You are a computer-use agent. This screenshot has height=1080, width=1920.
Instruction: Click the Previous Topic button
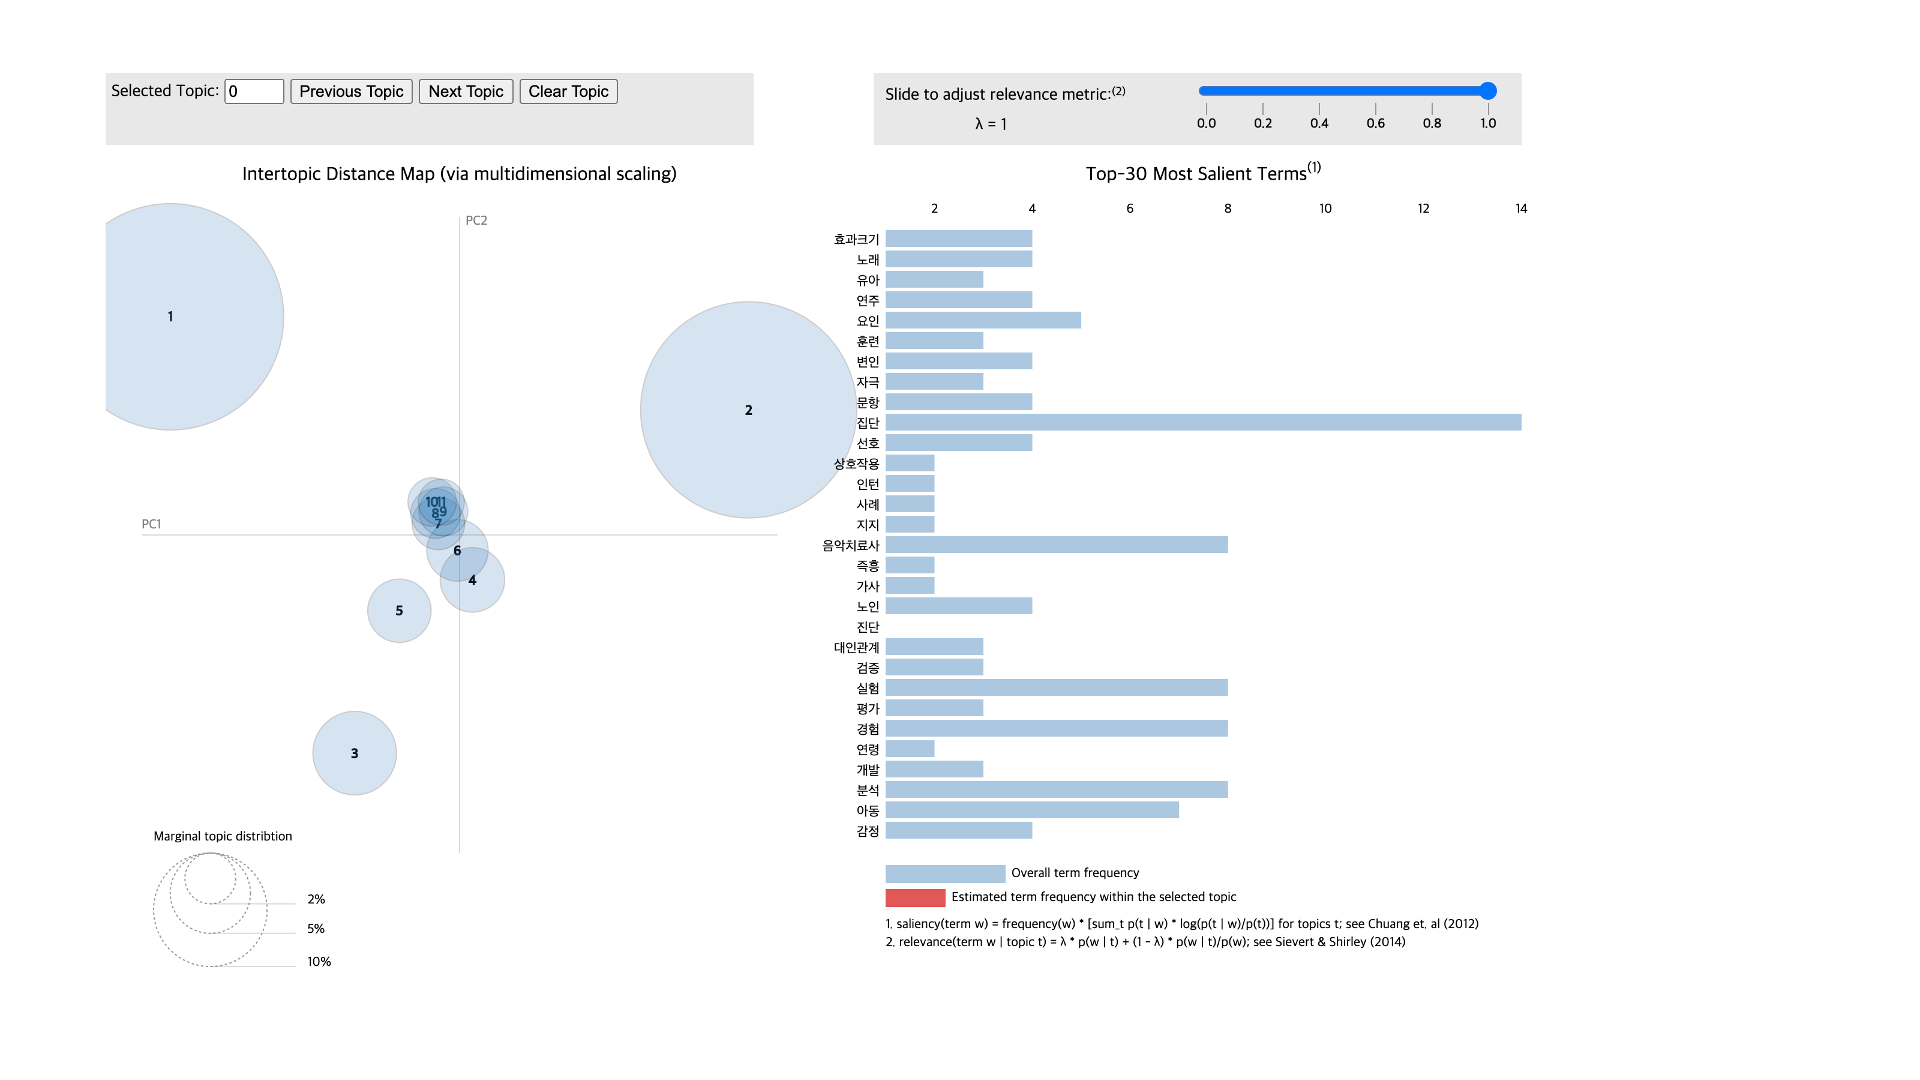(x=351, y=91)
